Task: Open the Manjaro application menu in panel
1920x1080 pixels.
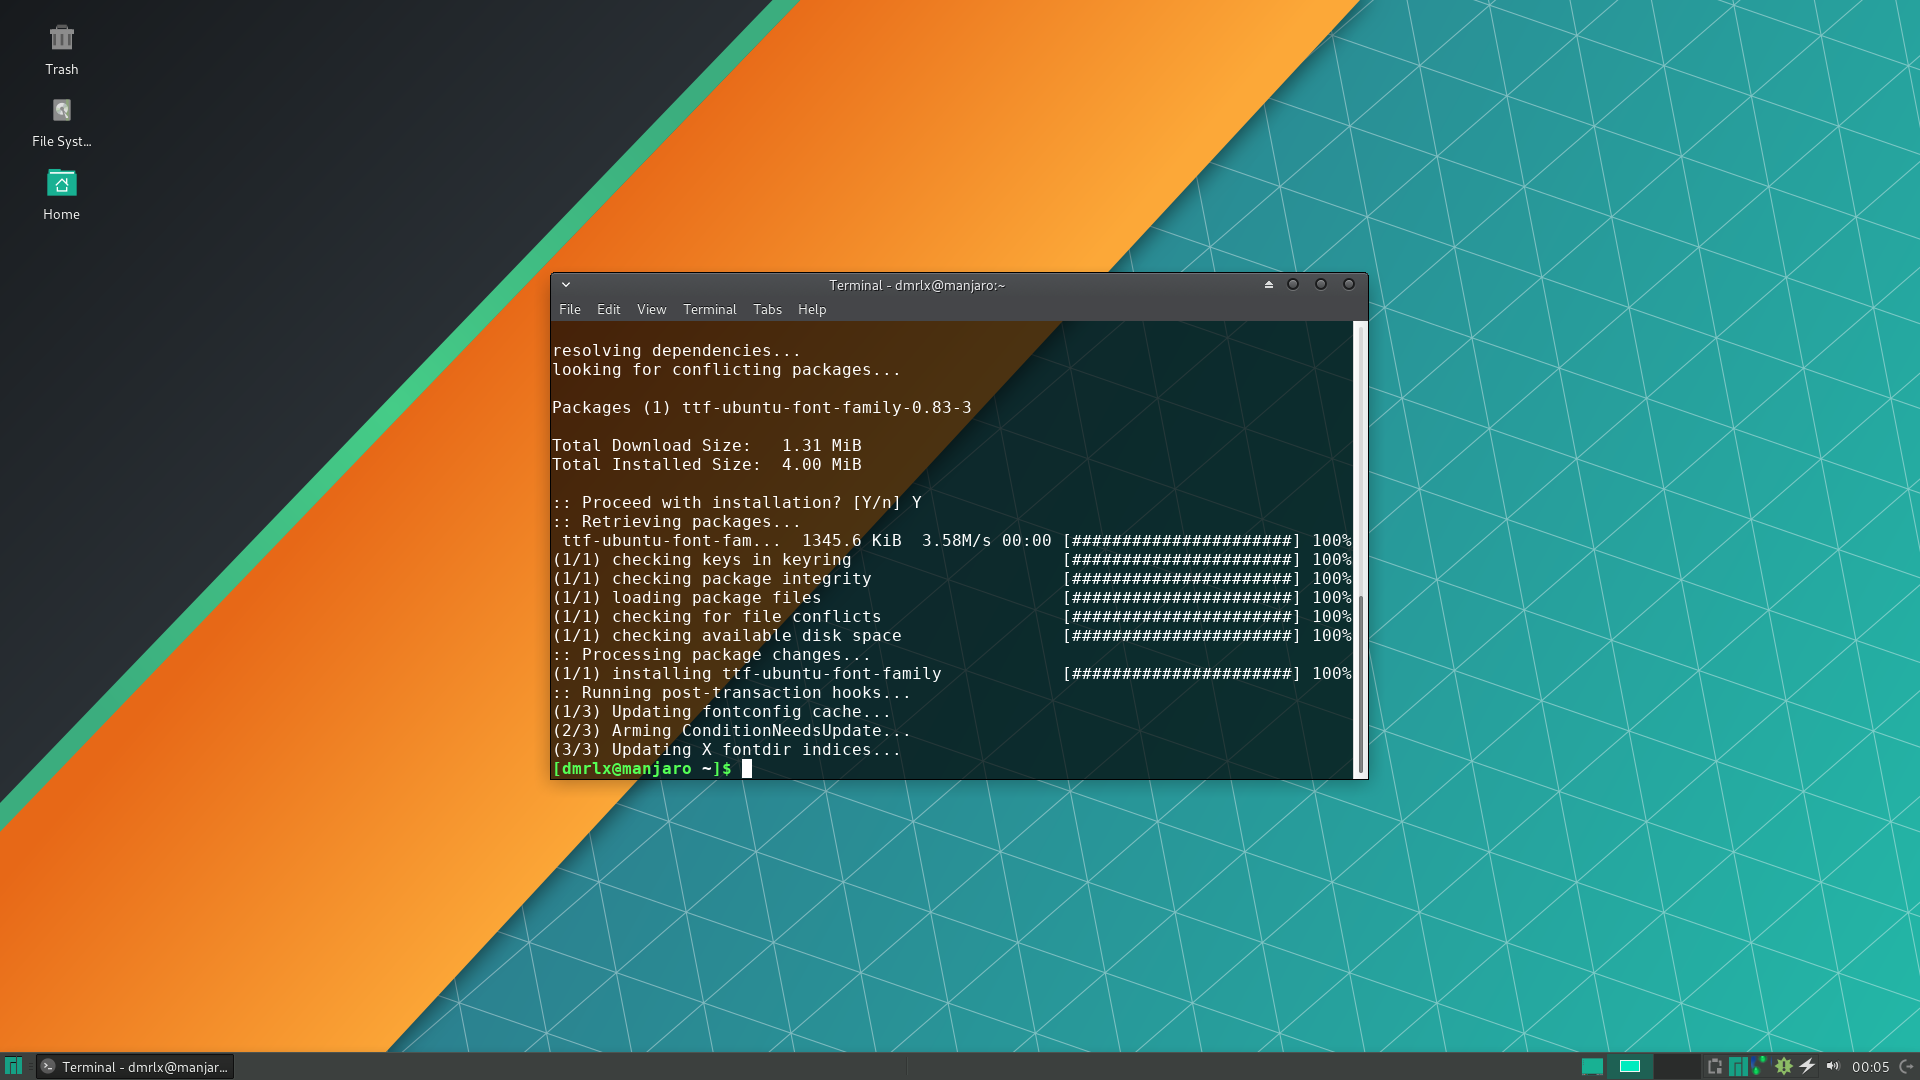Action: [x=13, y=1066]
